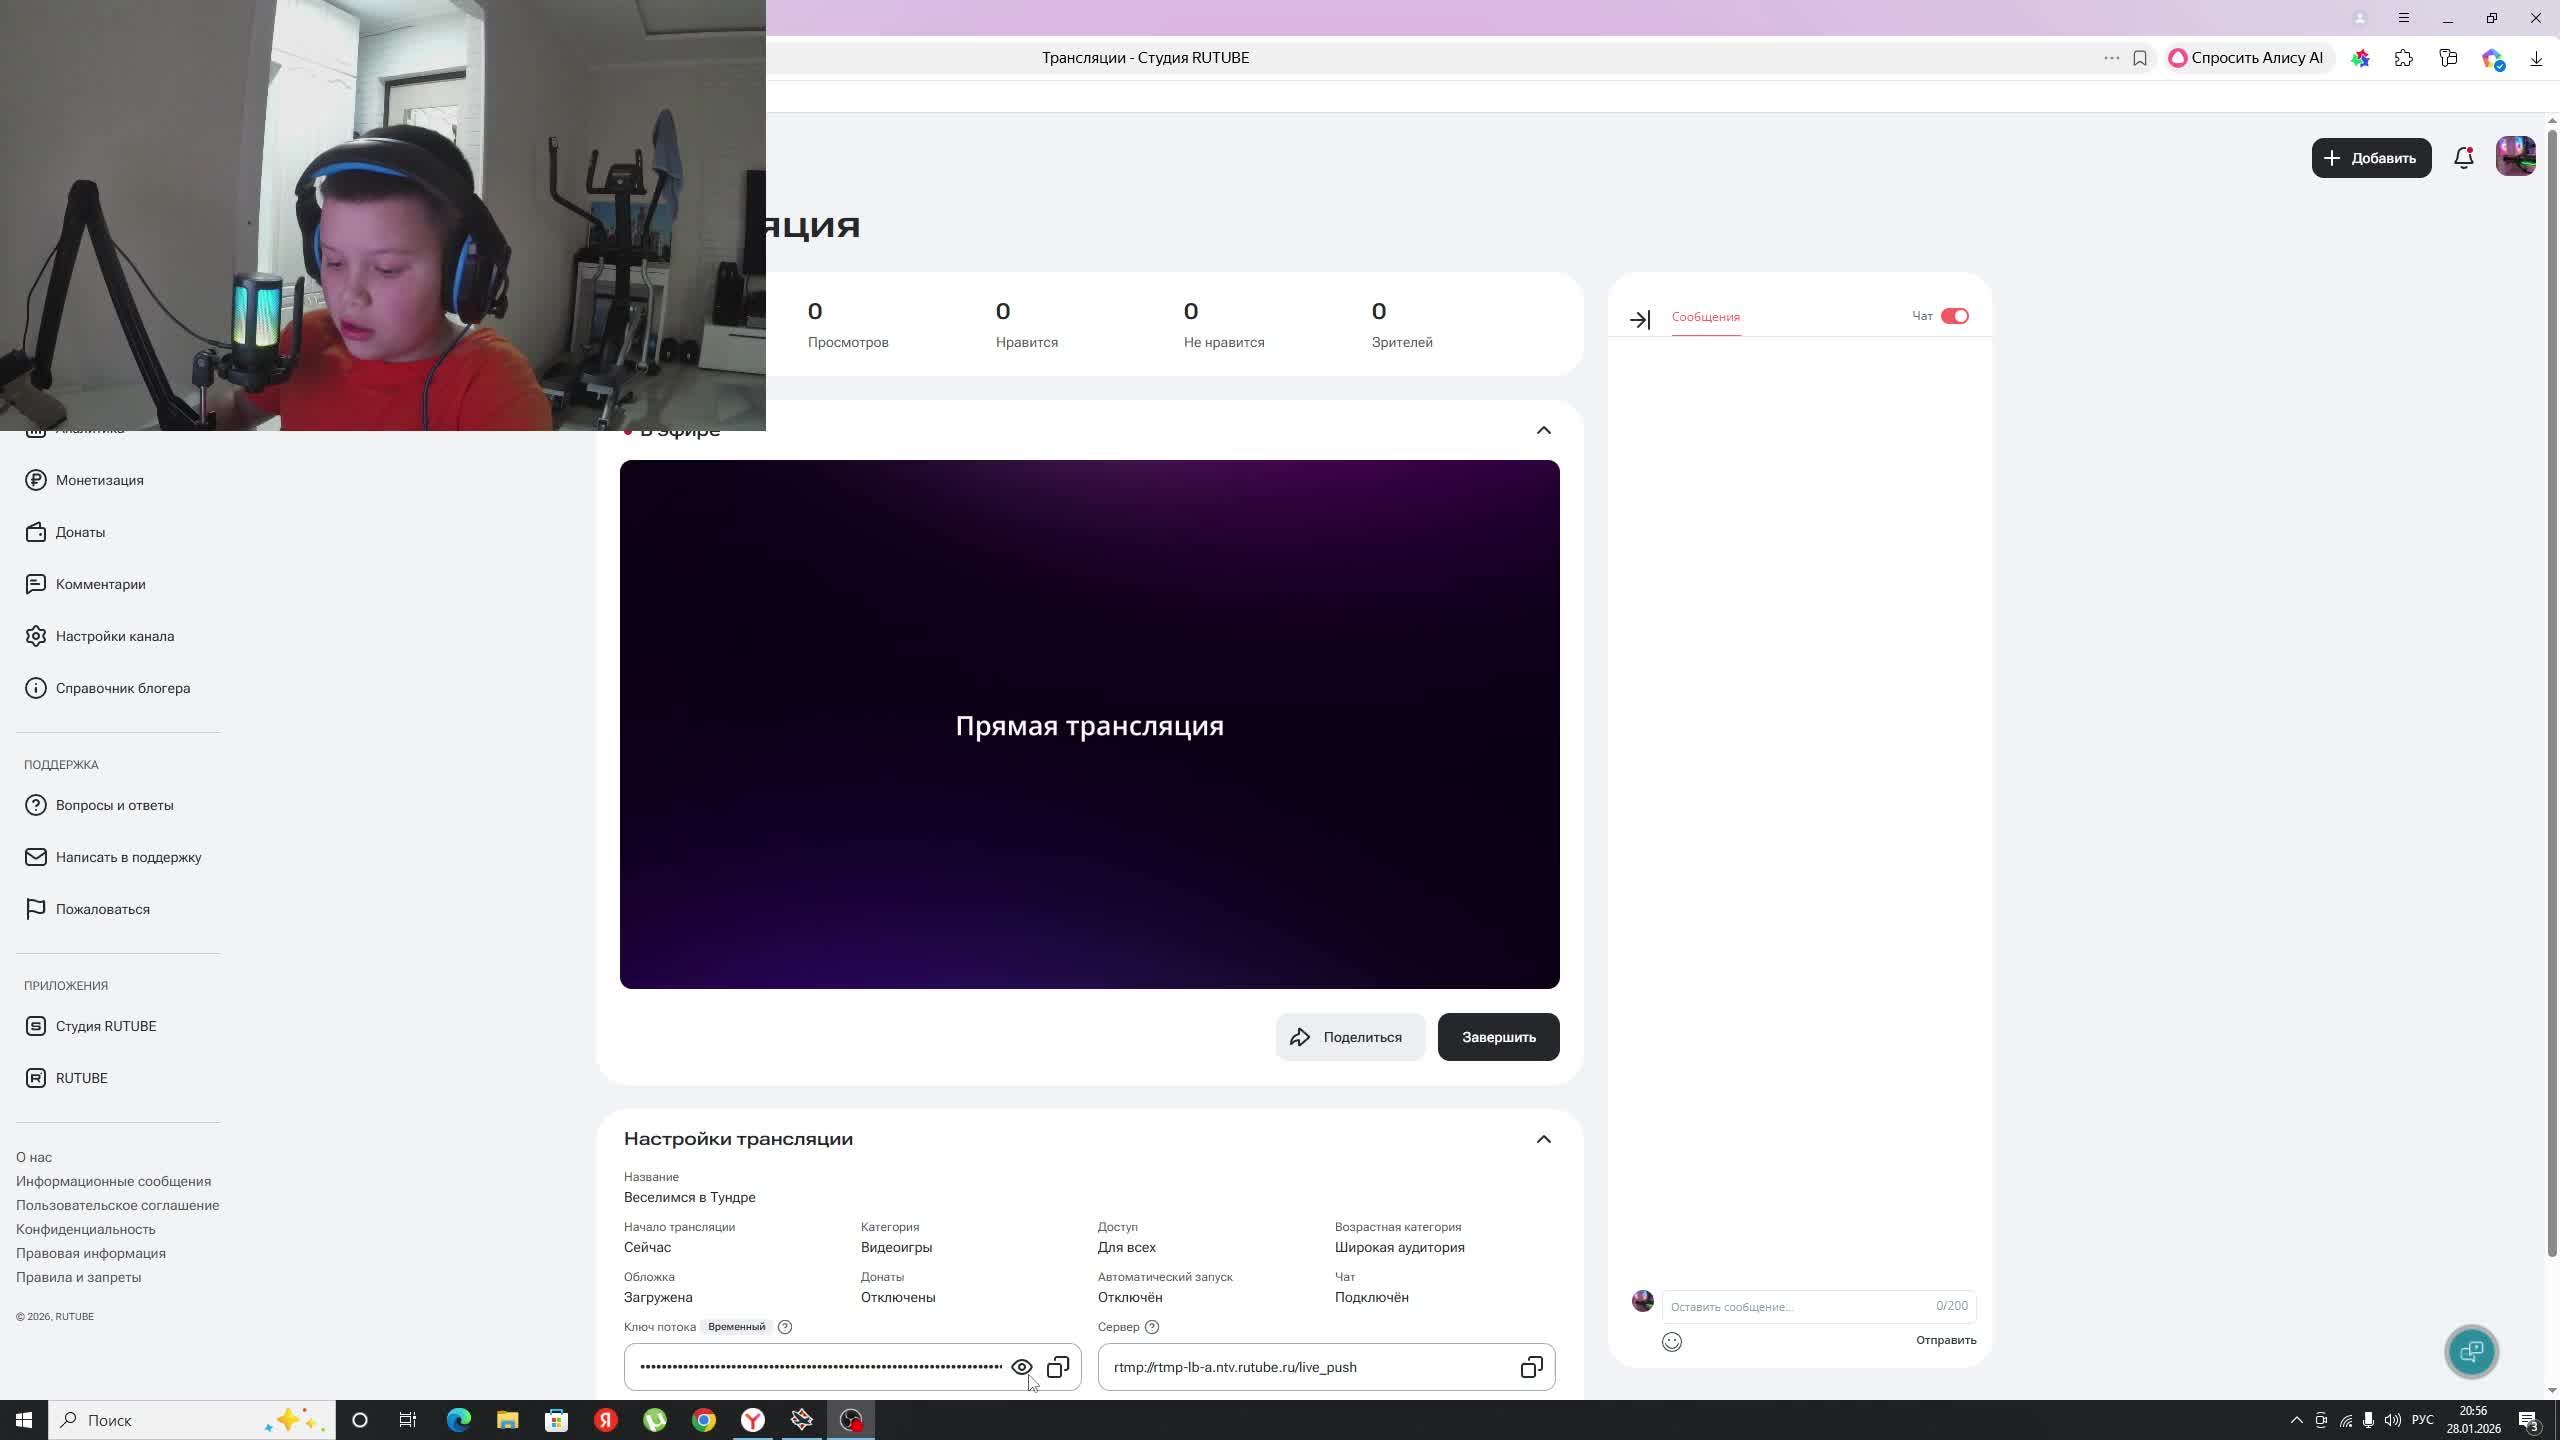Collapse the В эфире section
The image size is (2560, 1440).
(1543, 430)
